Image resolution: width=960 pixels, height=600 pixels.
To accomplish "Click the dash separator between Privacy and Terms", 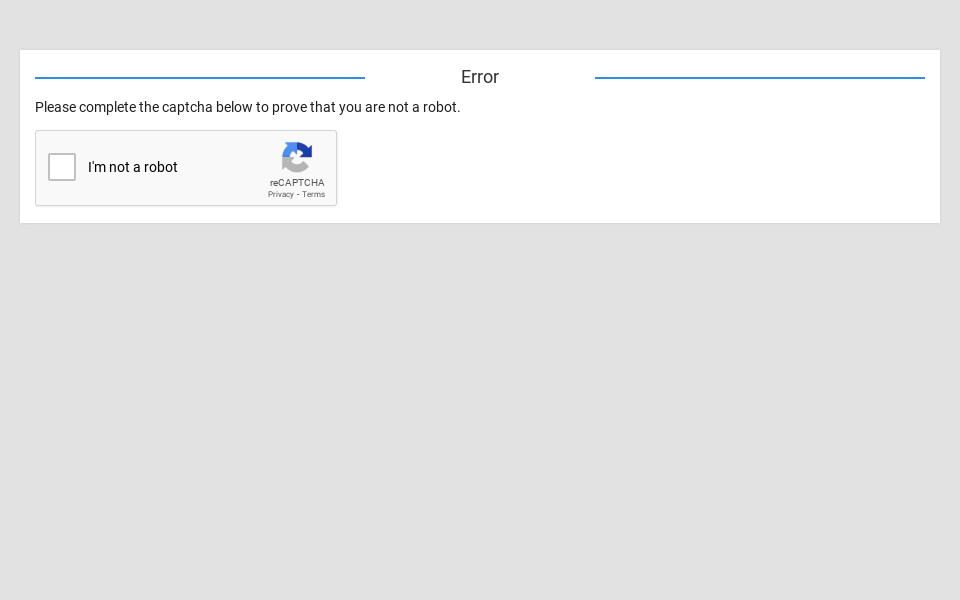I will (x=298, y=194).
